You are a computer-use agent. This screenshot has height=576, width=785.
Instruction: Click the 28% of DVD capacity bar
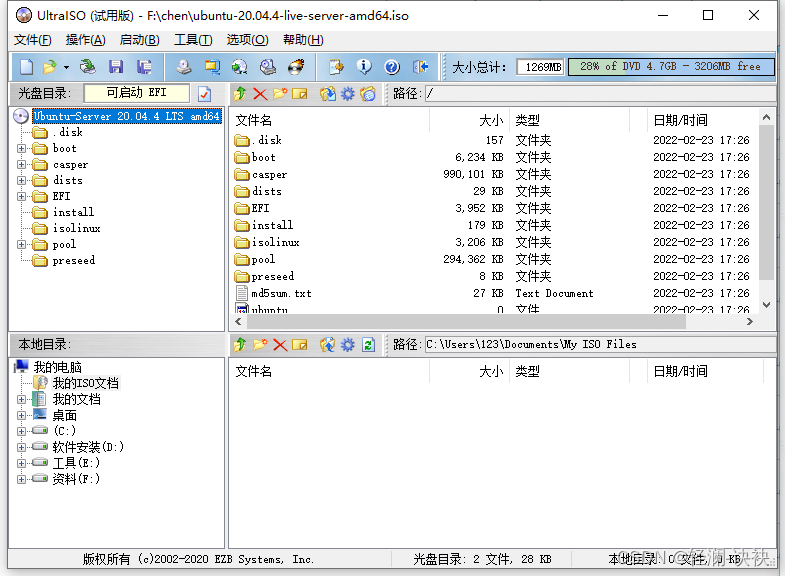coord(671,67)
